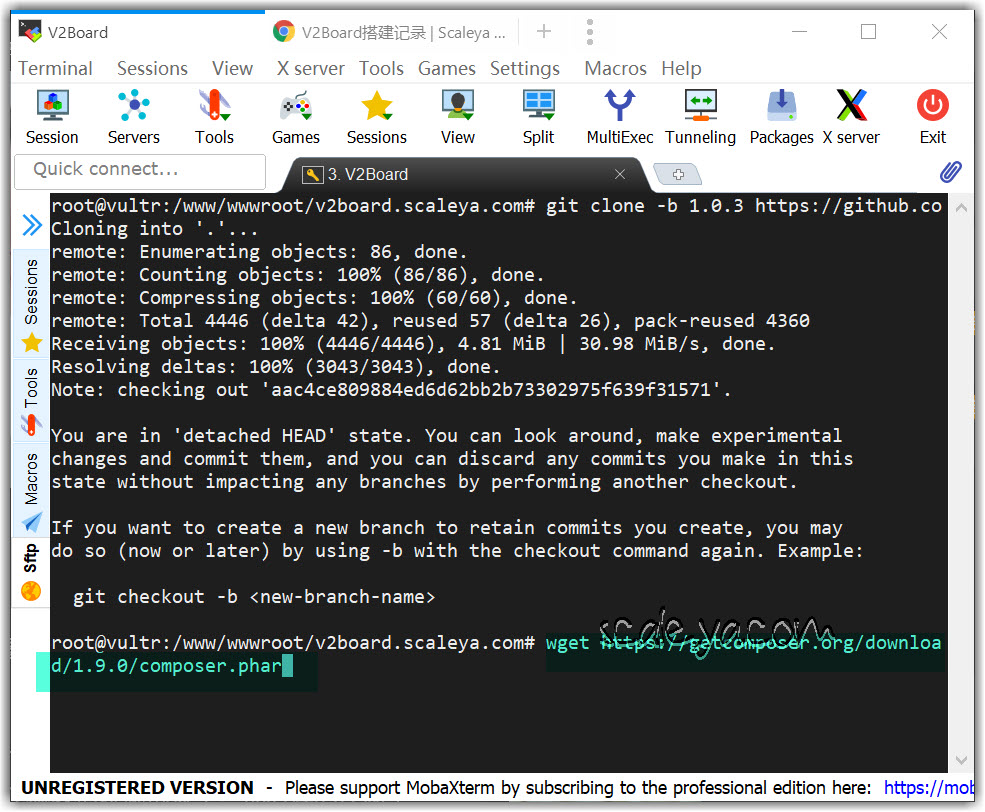Launch the MultiExec mode icon
This screenshot has width=985, height=812.
coord(619,116)
